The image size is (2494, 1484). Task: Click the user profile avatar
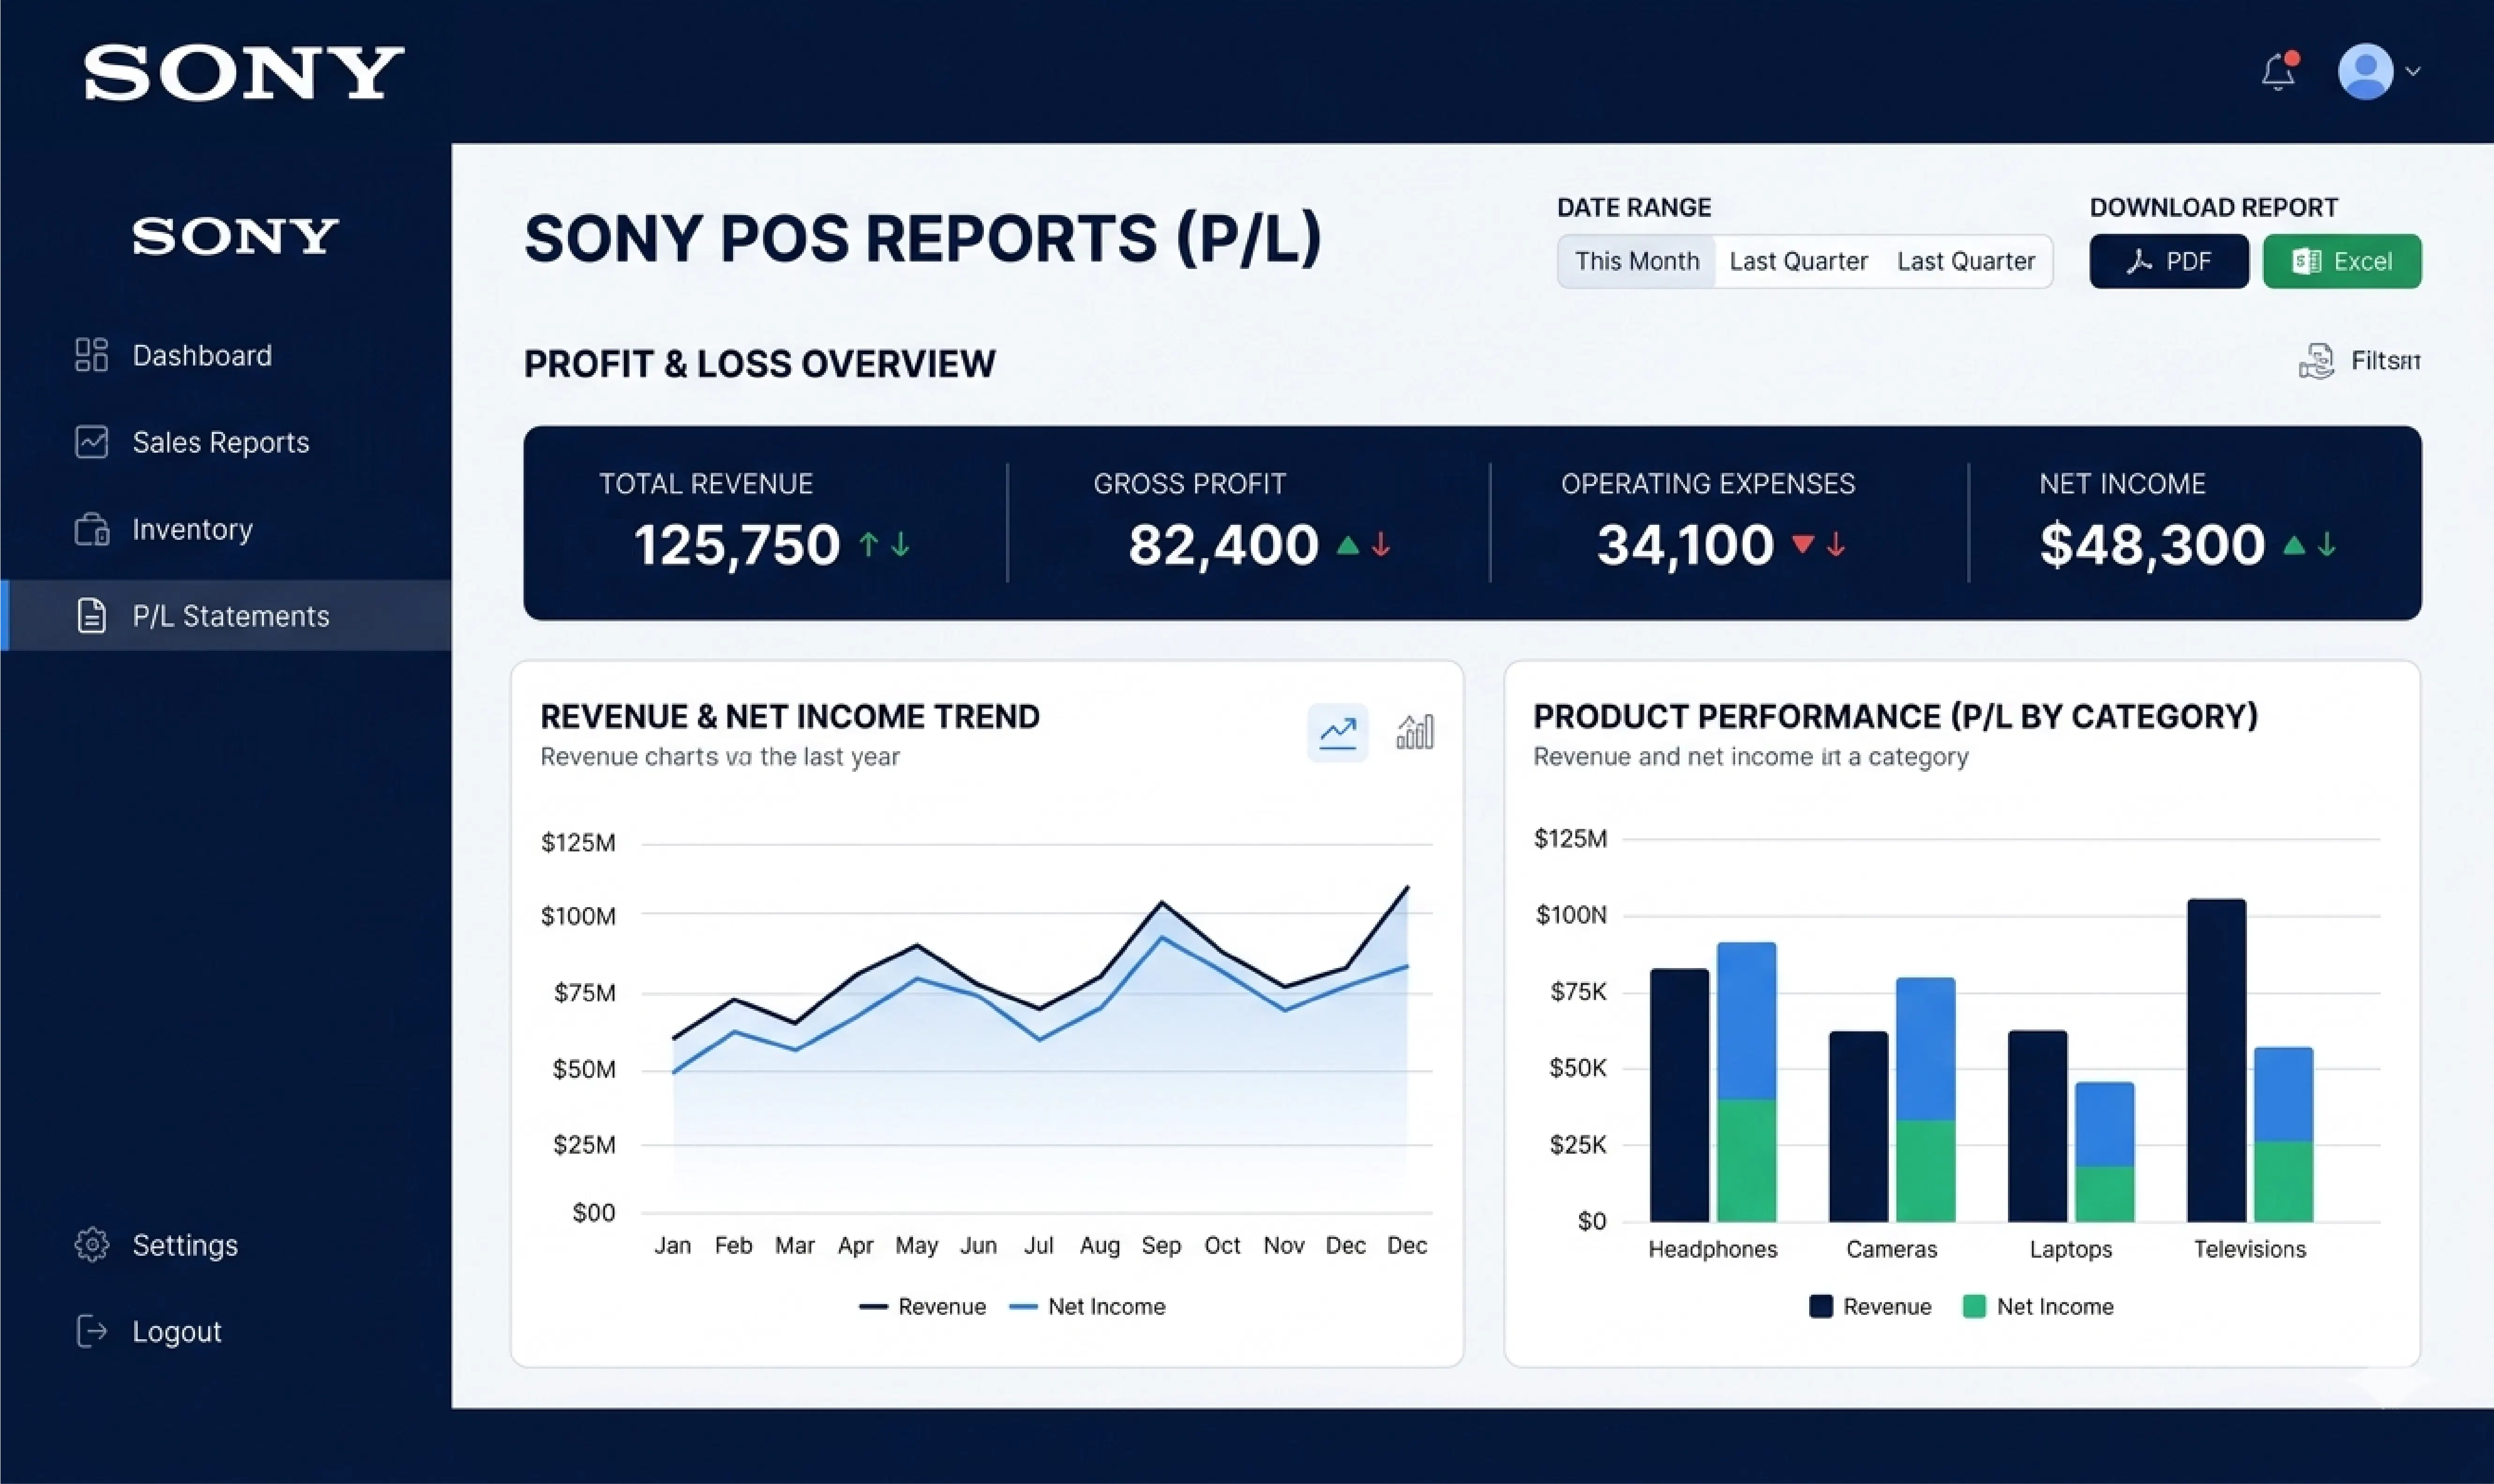(2365, 71)
